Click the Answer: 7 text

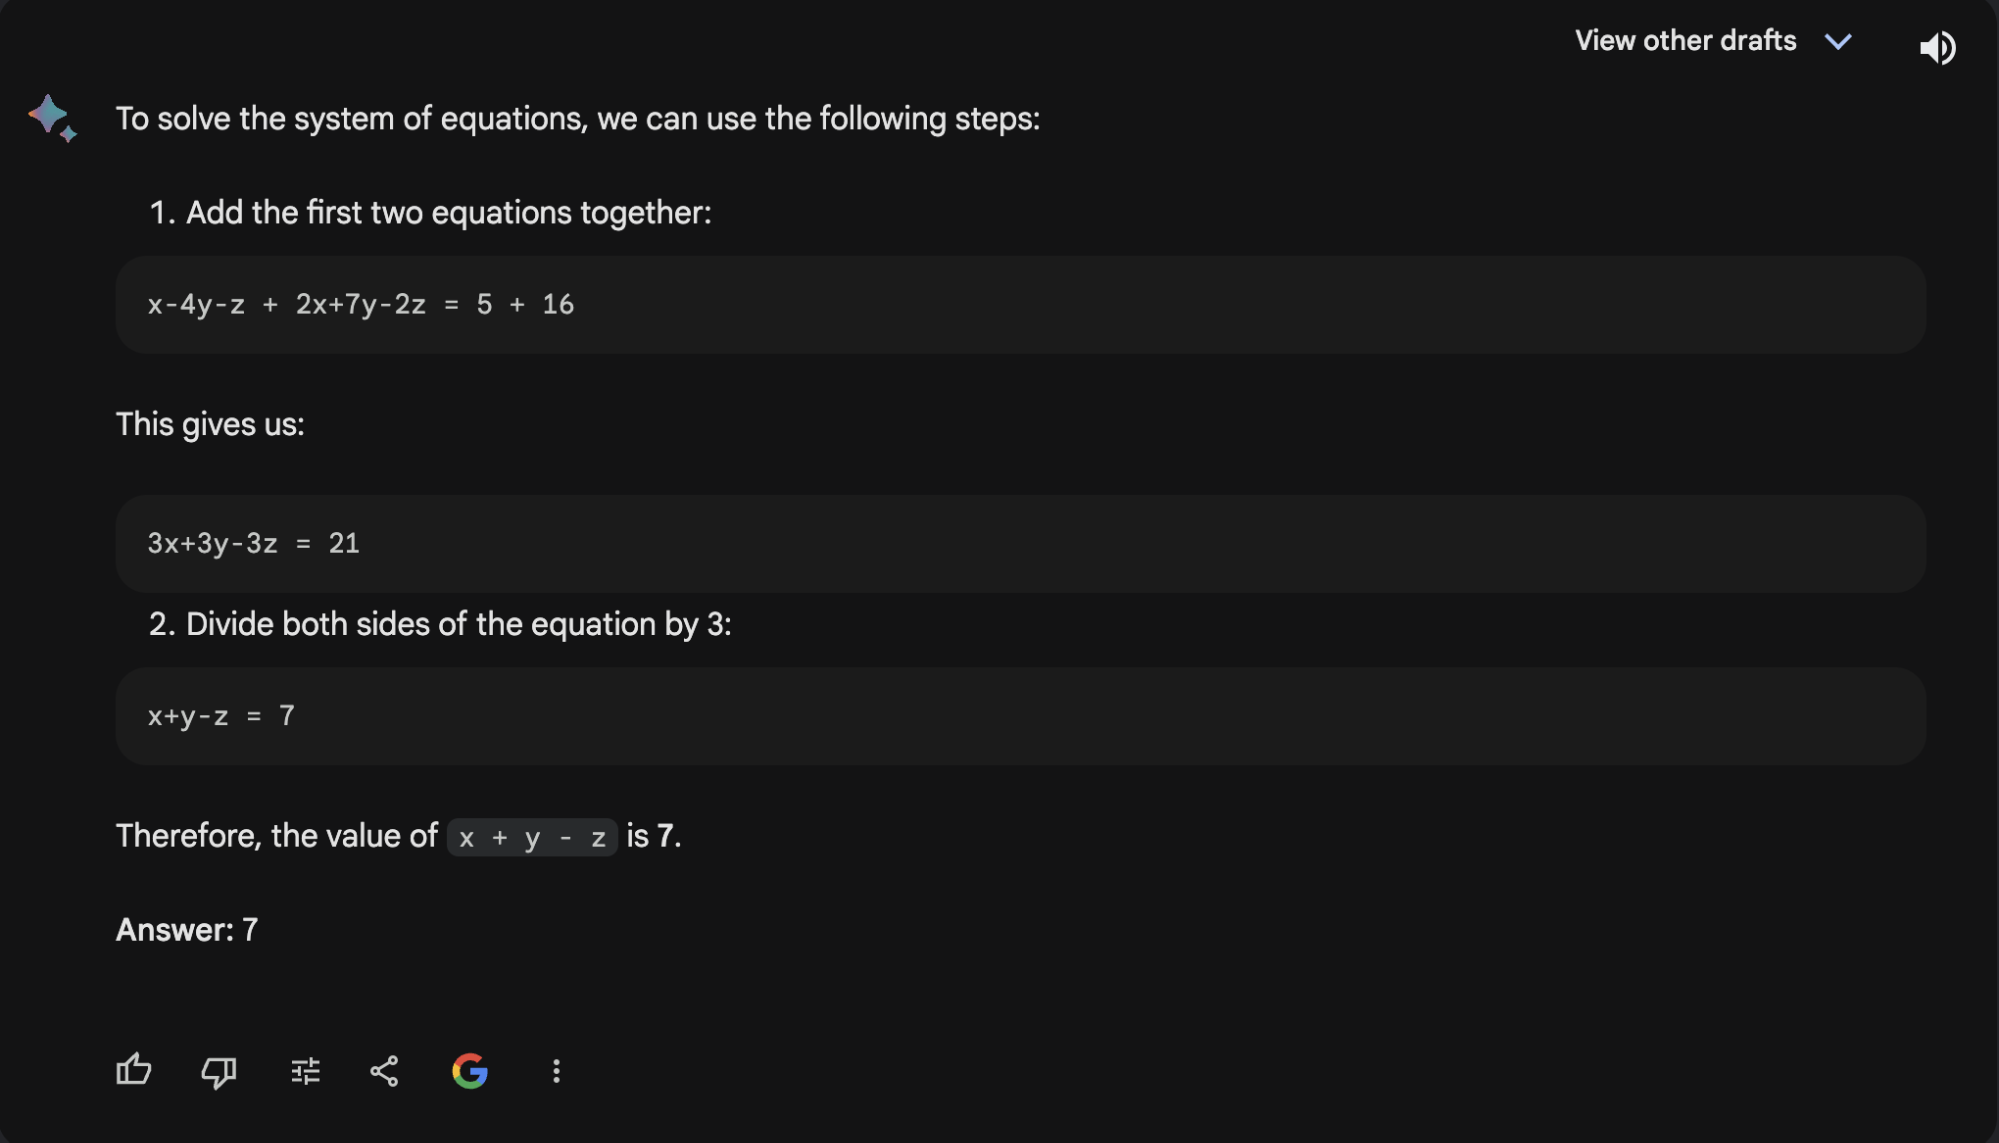click(187, 930)
